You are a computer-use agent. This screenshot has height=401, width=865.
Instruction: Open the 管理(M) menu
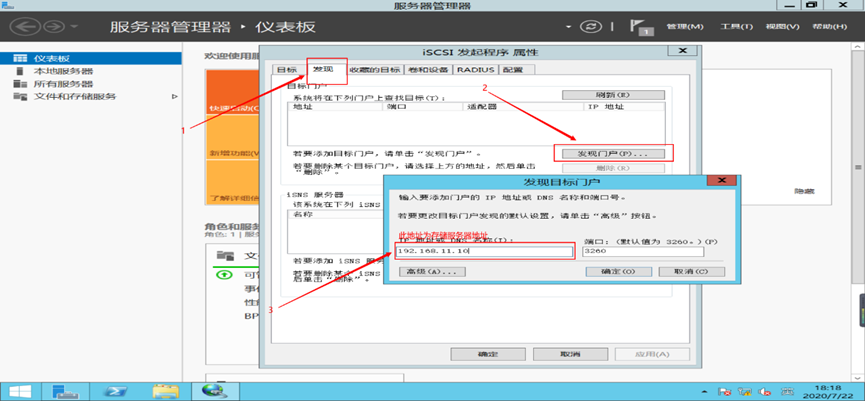(685, 26)
